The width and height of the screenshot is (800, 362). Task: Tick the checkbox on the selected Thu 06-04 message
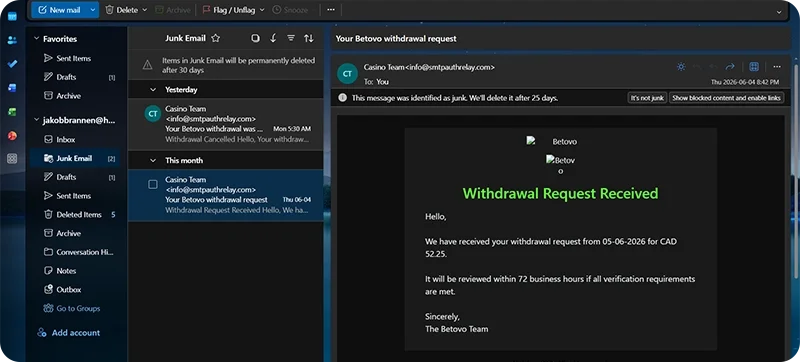[153, 185]
